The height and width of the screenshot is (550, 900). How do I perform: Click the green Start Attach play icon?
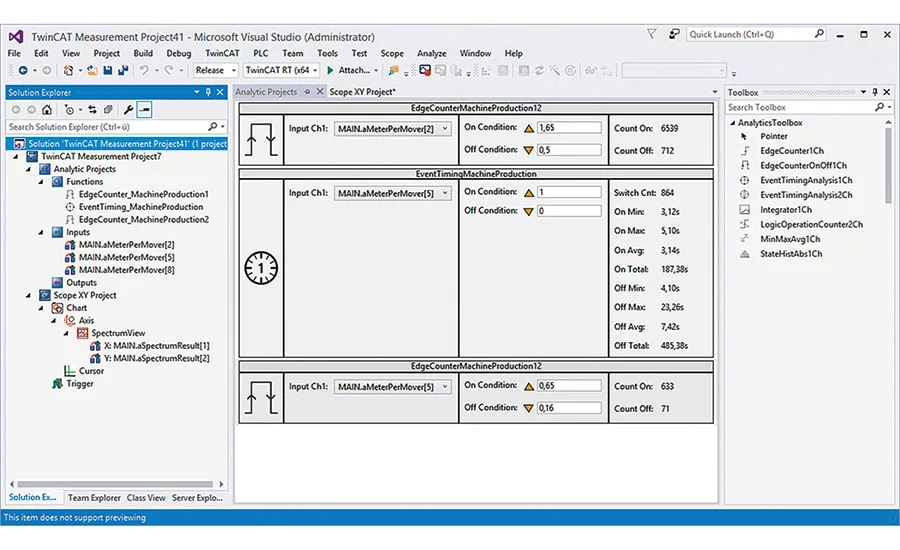tap(330, 71)
